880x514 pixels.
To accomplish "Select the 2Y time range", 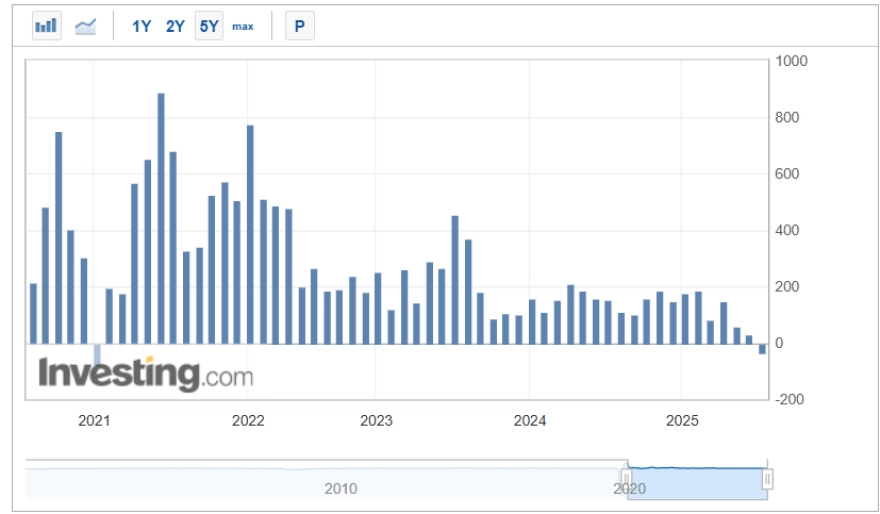I will tap(175, 26).
